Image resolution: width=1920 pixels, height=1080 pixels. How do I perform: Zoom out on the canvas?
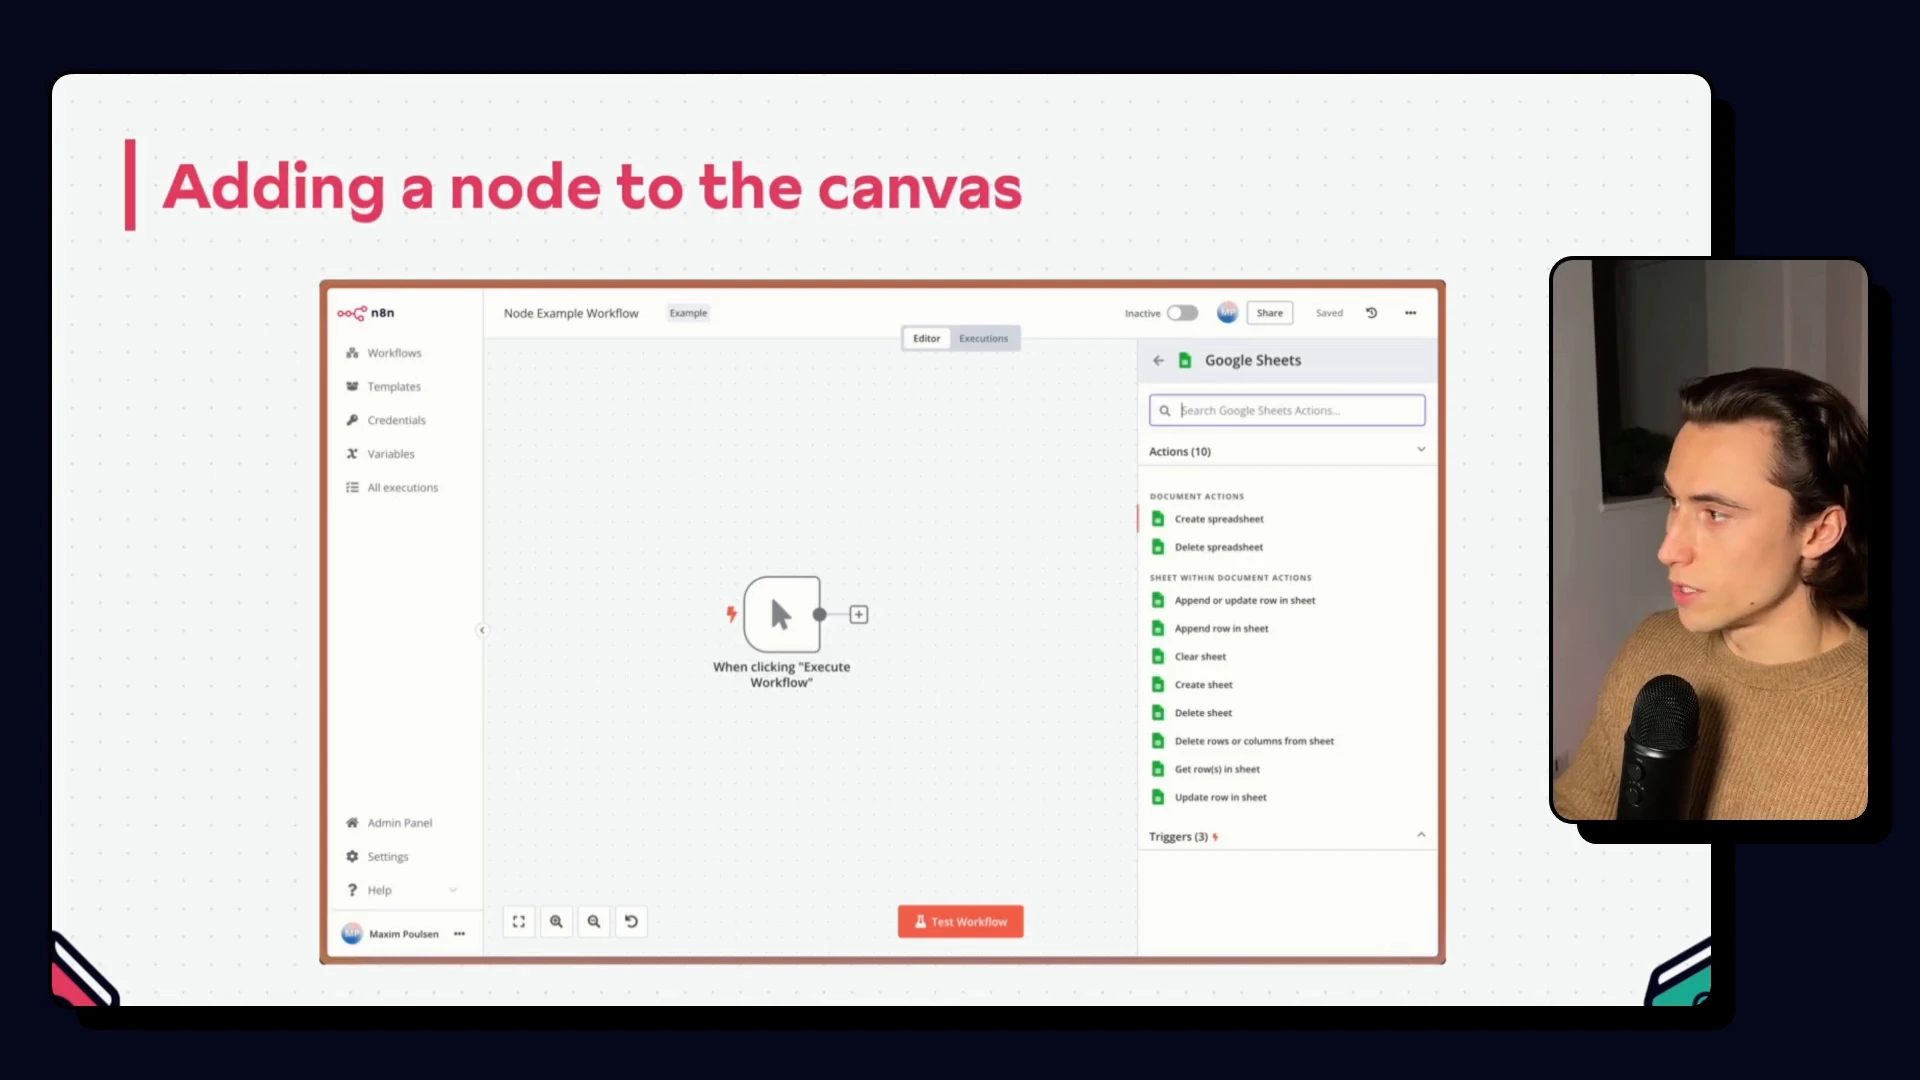[x=594, y=922]
